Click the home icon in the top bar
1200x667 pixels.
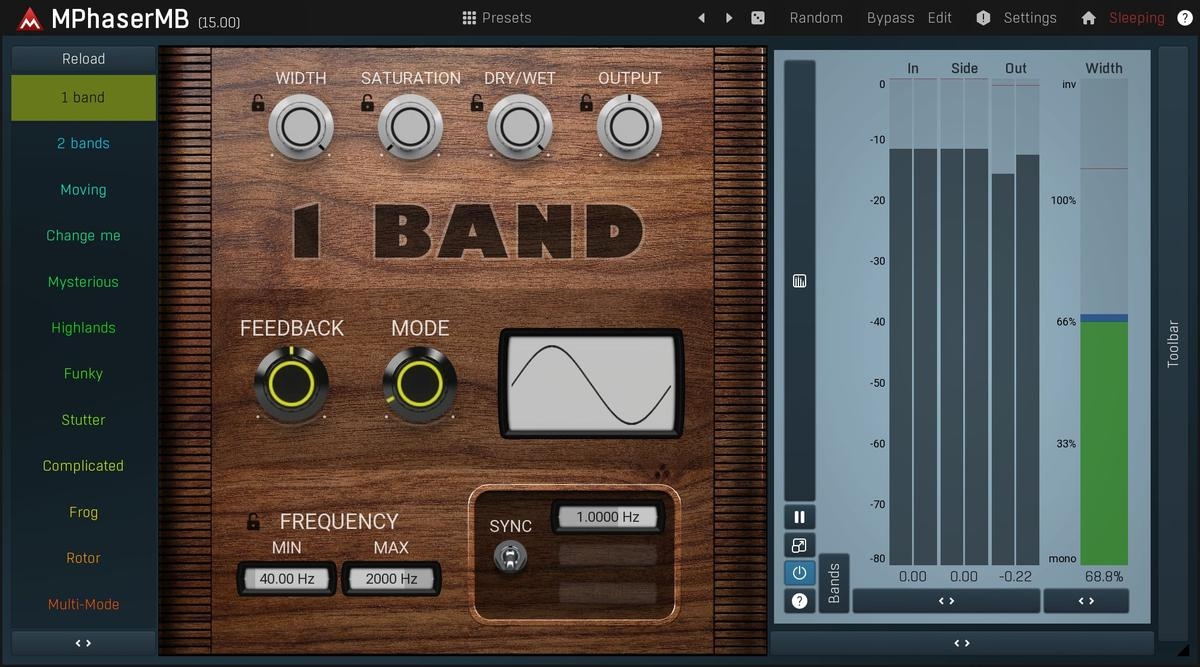[1089, 18]
